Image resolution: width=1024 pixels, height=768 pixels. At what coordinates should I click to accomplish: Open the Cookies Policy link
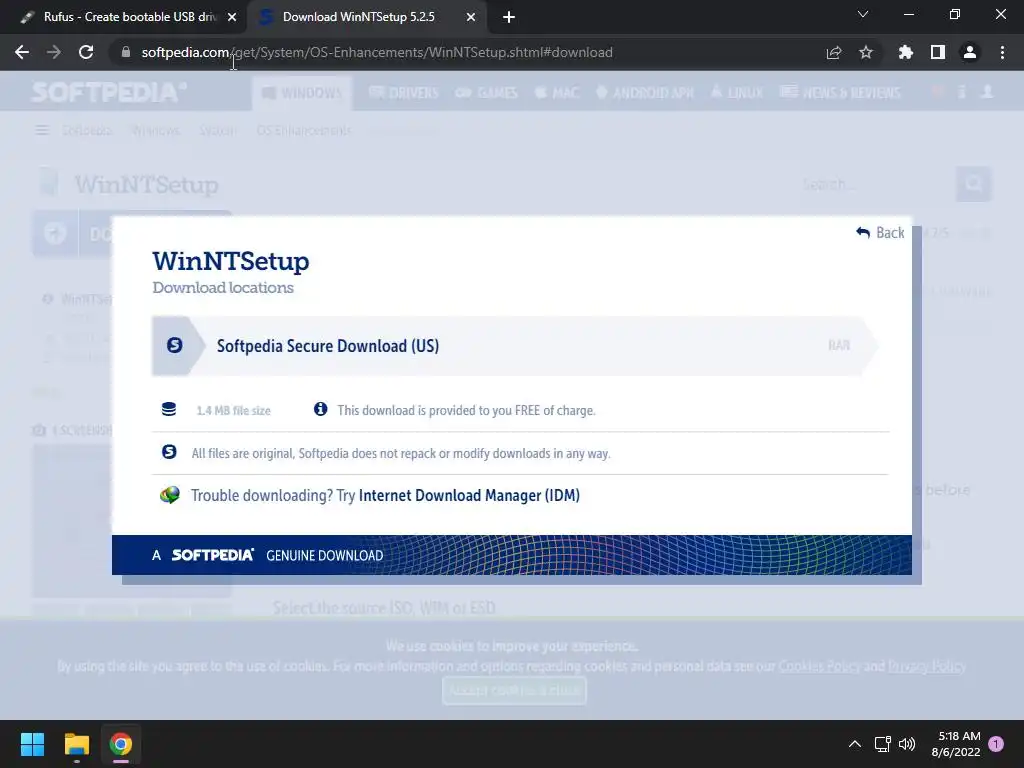(x=819, y=666)
